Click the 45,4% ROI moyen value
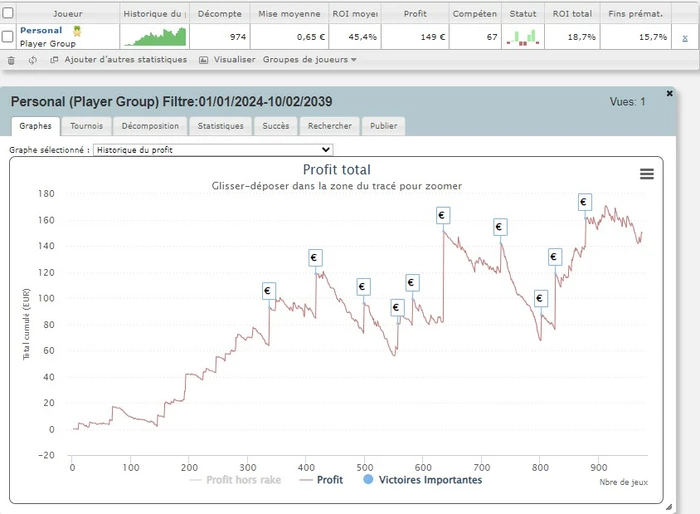 pos(362,37)
